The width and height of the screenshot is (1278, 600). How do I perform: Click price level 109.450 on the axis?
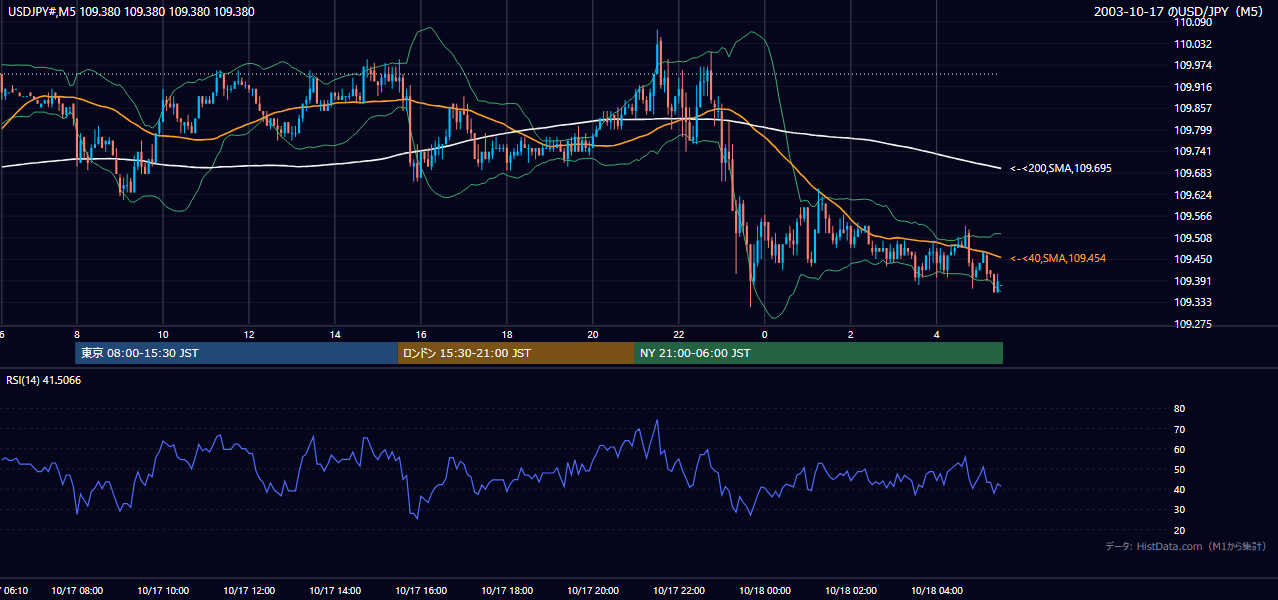pyautogui.click(x=1194, y=260)
